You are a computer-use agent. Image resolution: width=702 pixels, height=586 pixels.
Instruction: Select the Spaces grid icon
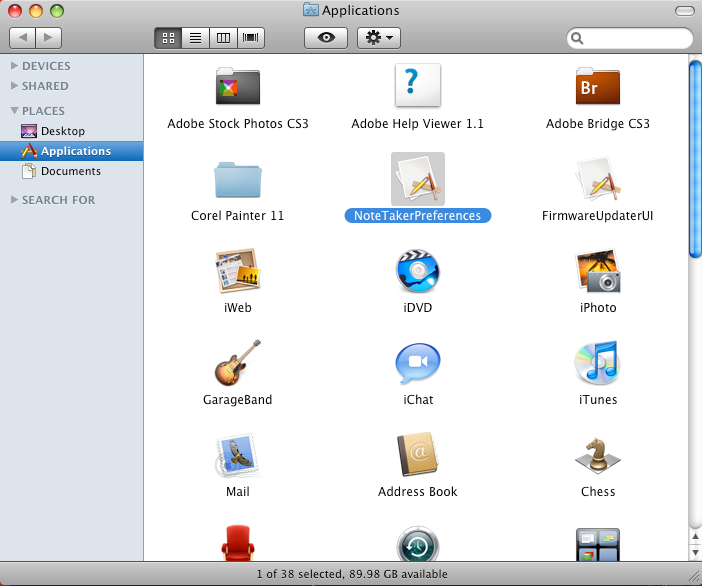598,544
